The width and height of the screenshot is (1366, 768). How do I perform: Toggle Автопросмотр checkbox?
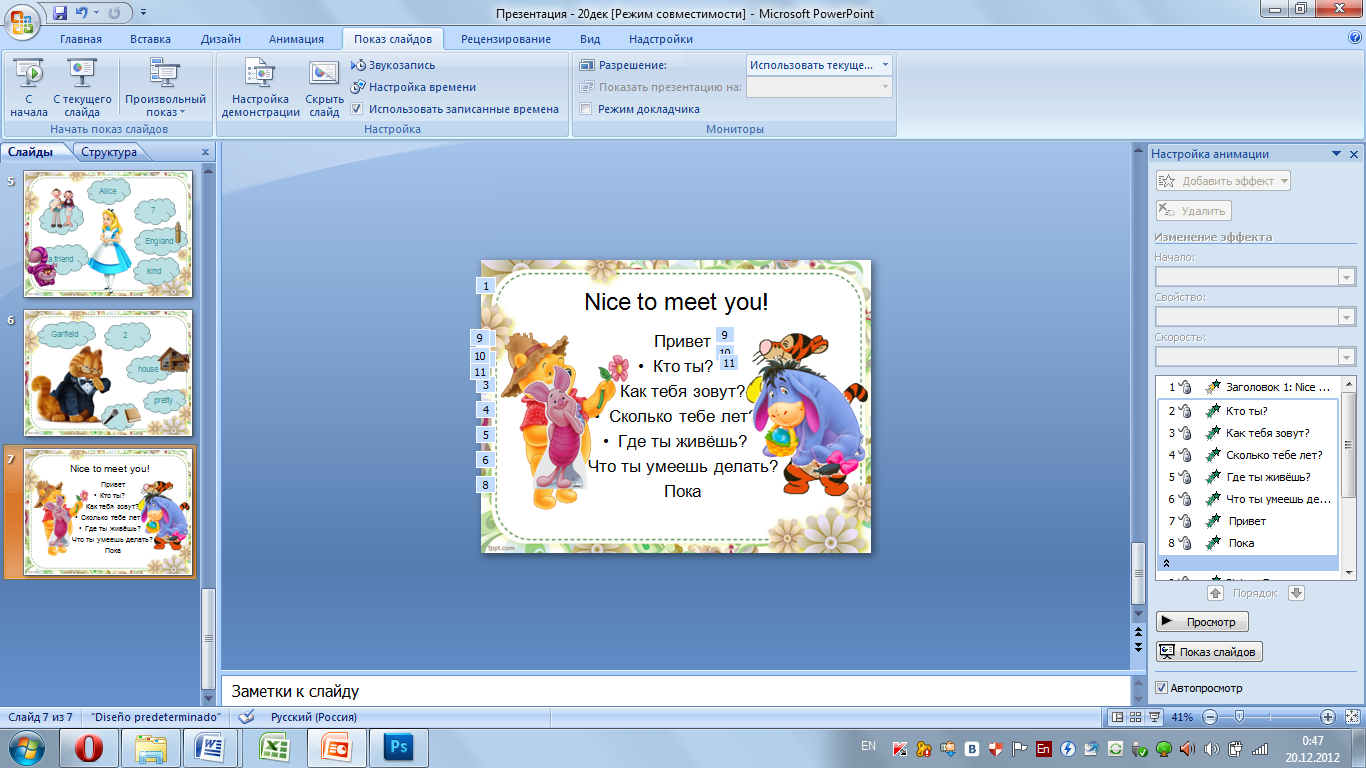(x=1161, y=688)
